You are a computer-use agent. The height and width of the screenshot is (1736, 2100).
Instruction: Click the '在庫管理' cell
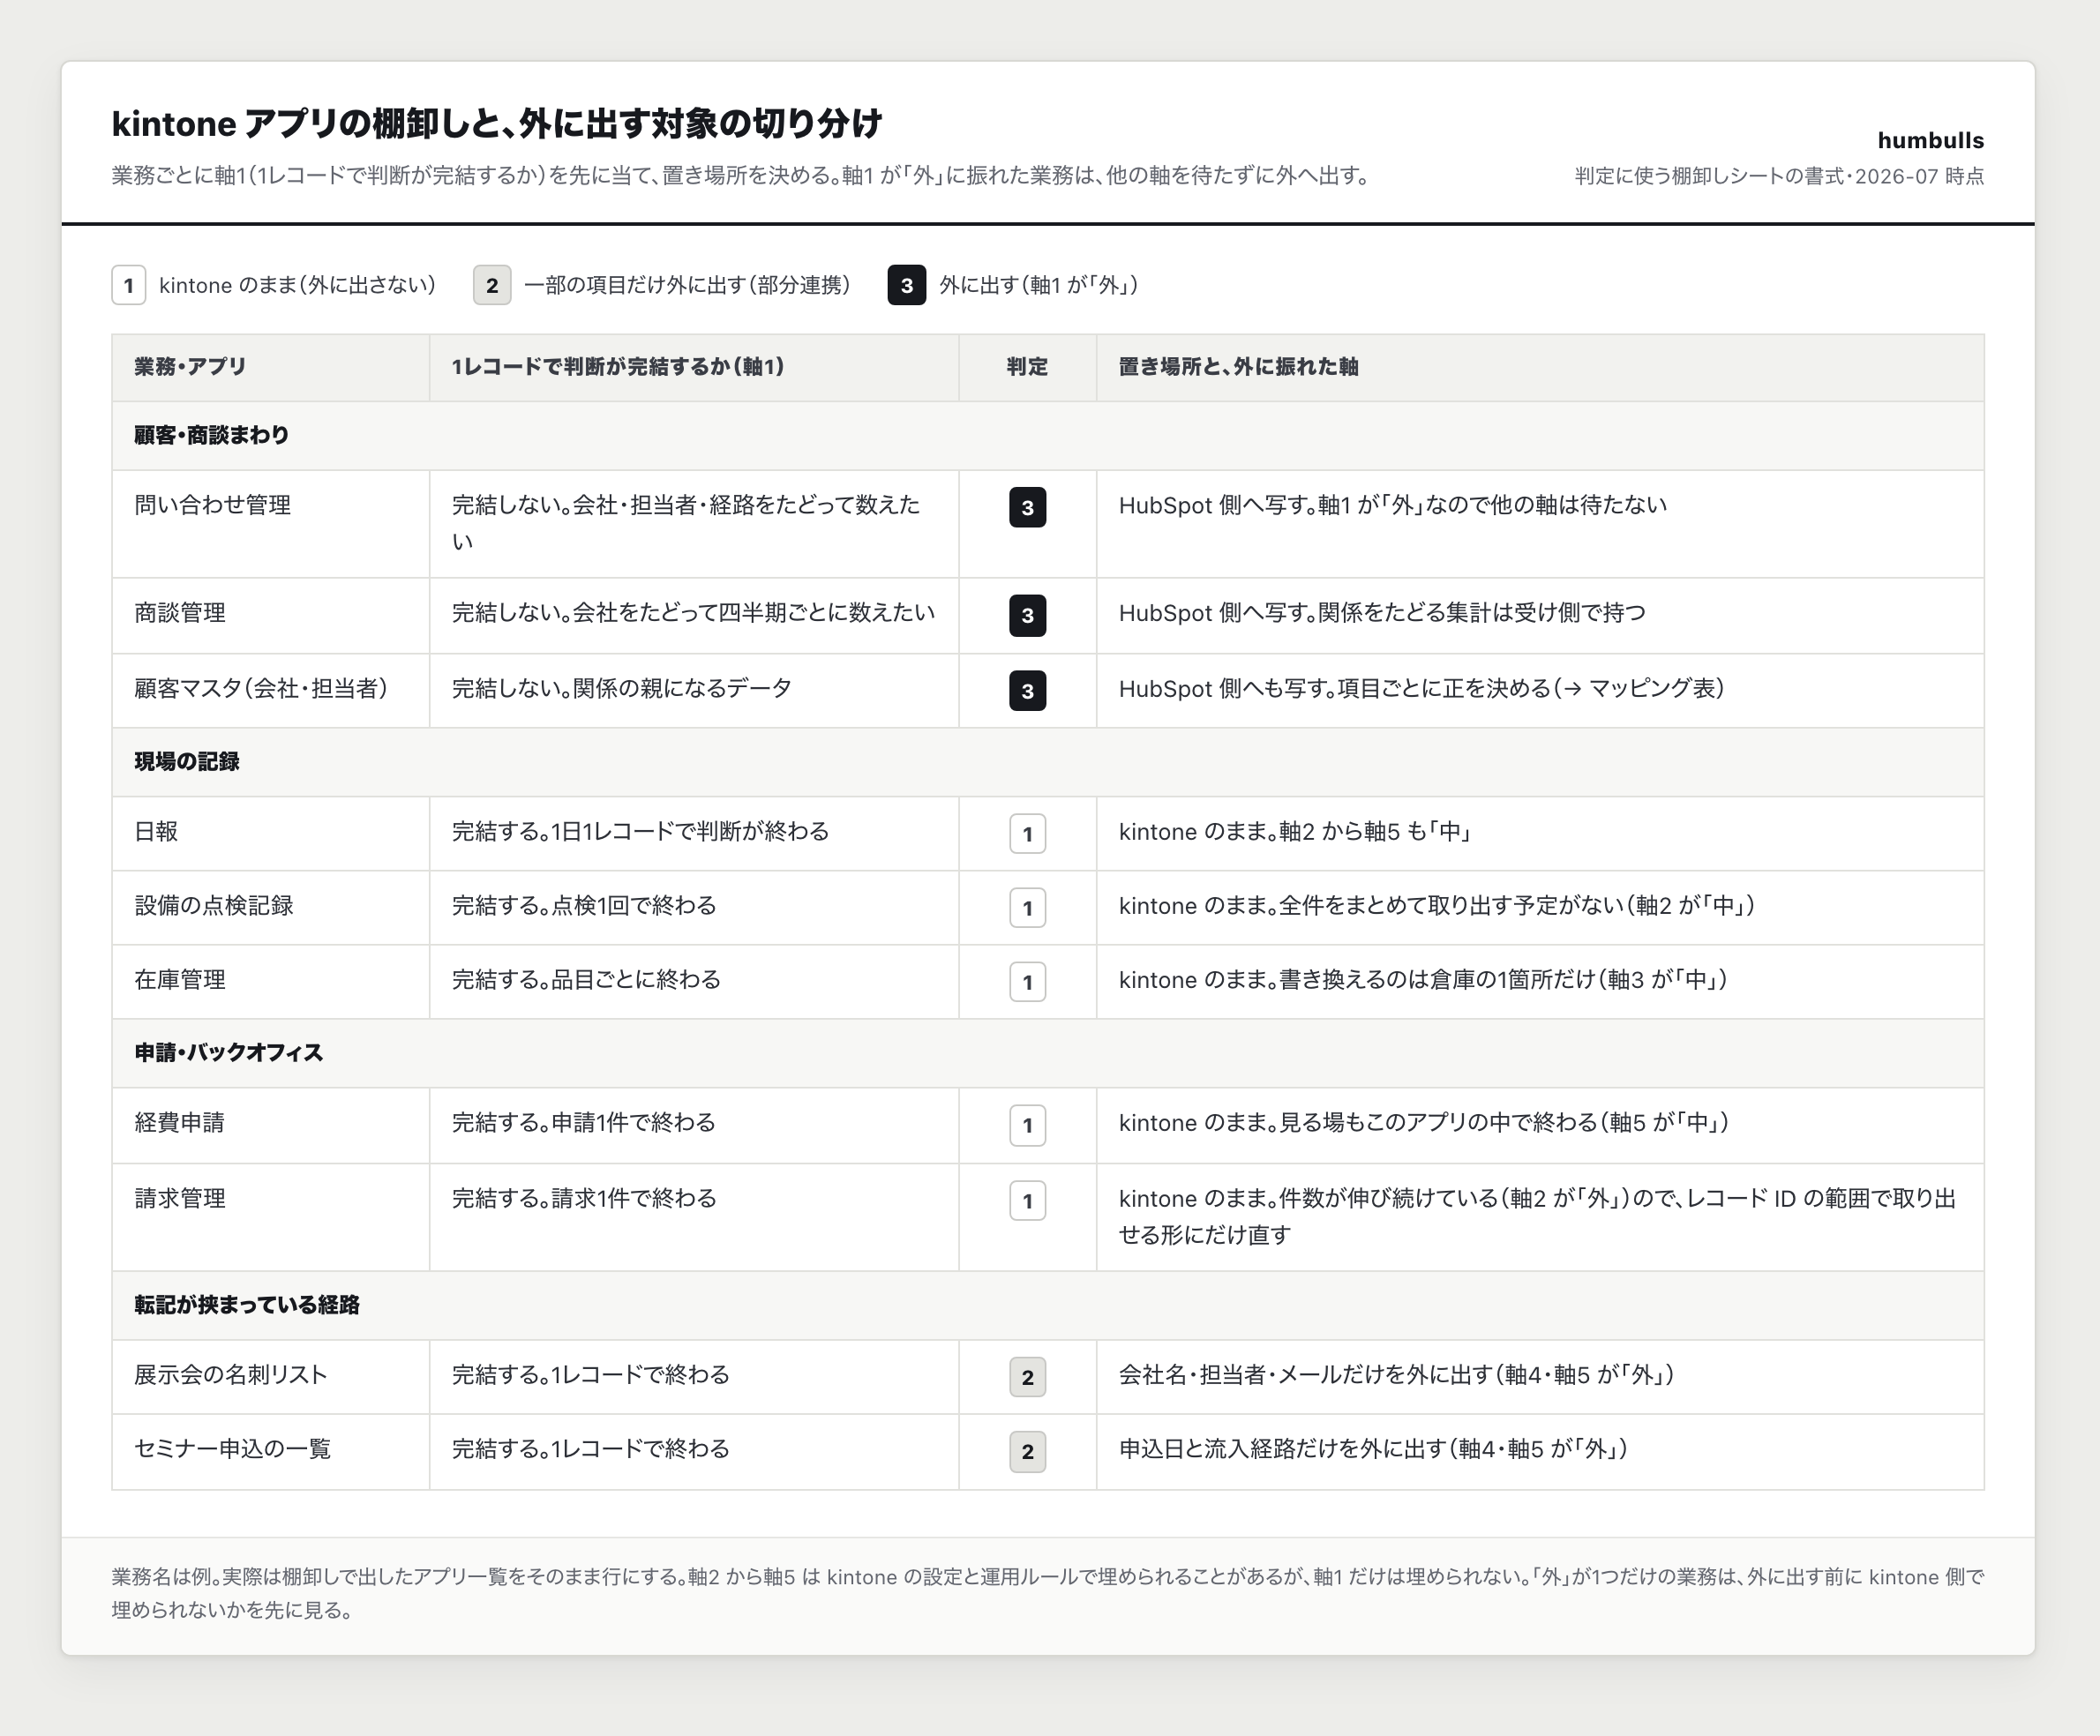pyautogui.click(x=270, y=981)
